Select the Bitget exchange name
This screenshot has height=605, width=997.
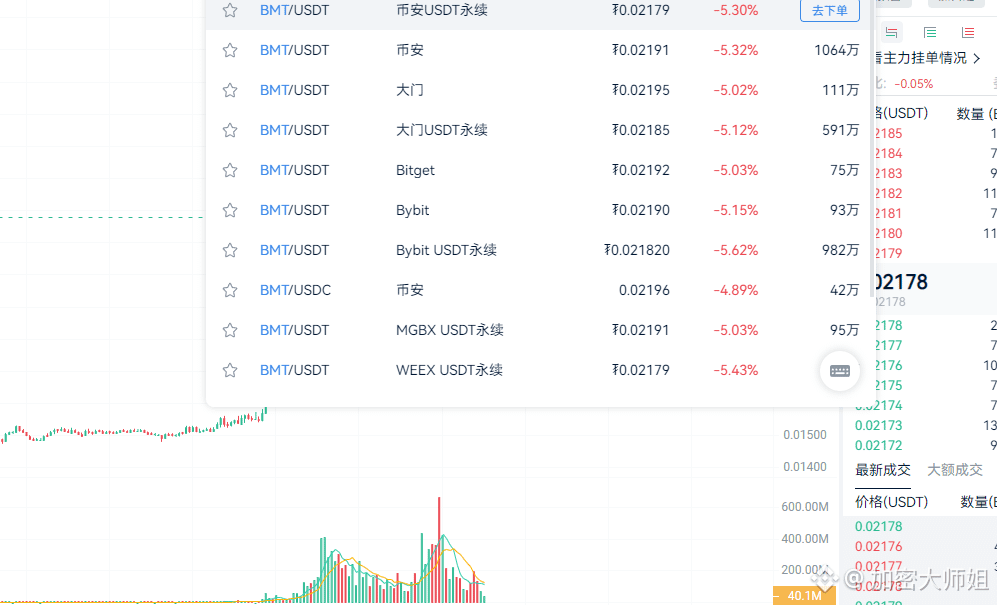[x=415, y=170]
